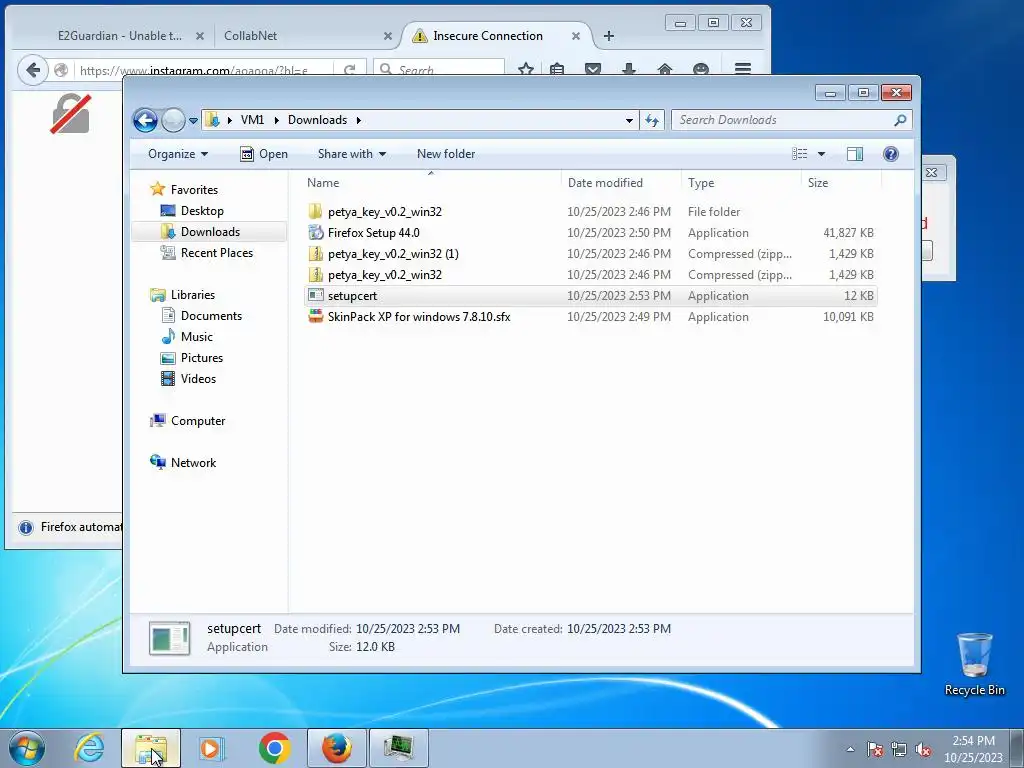Launch Google Chrome from the taskbar

pos(274,748)
